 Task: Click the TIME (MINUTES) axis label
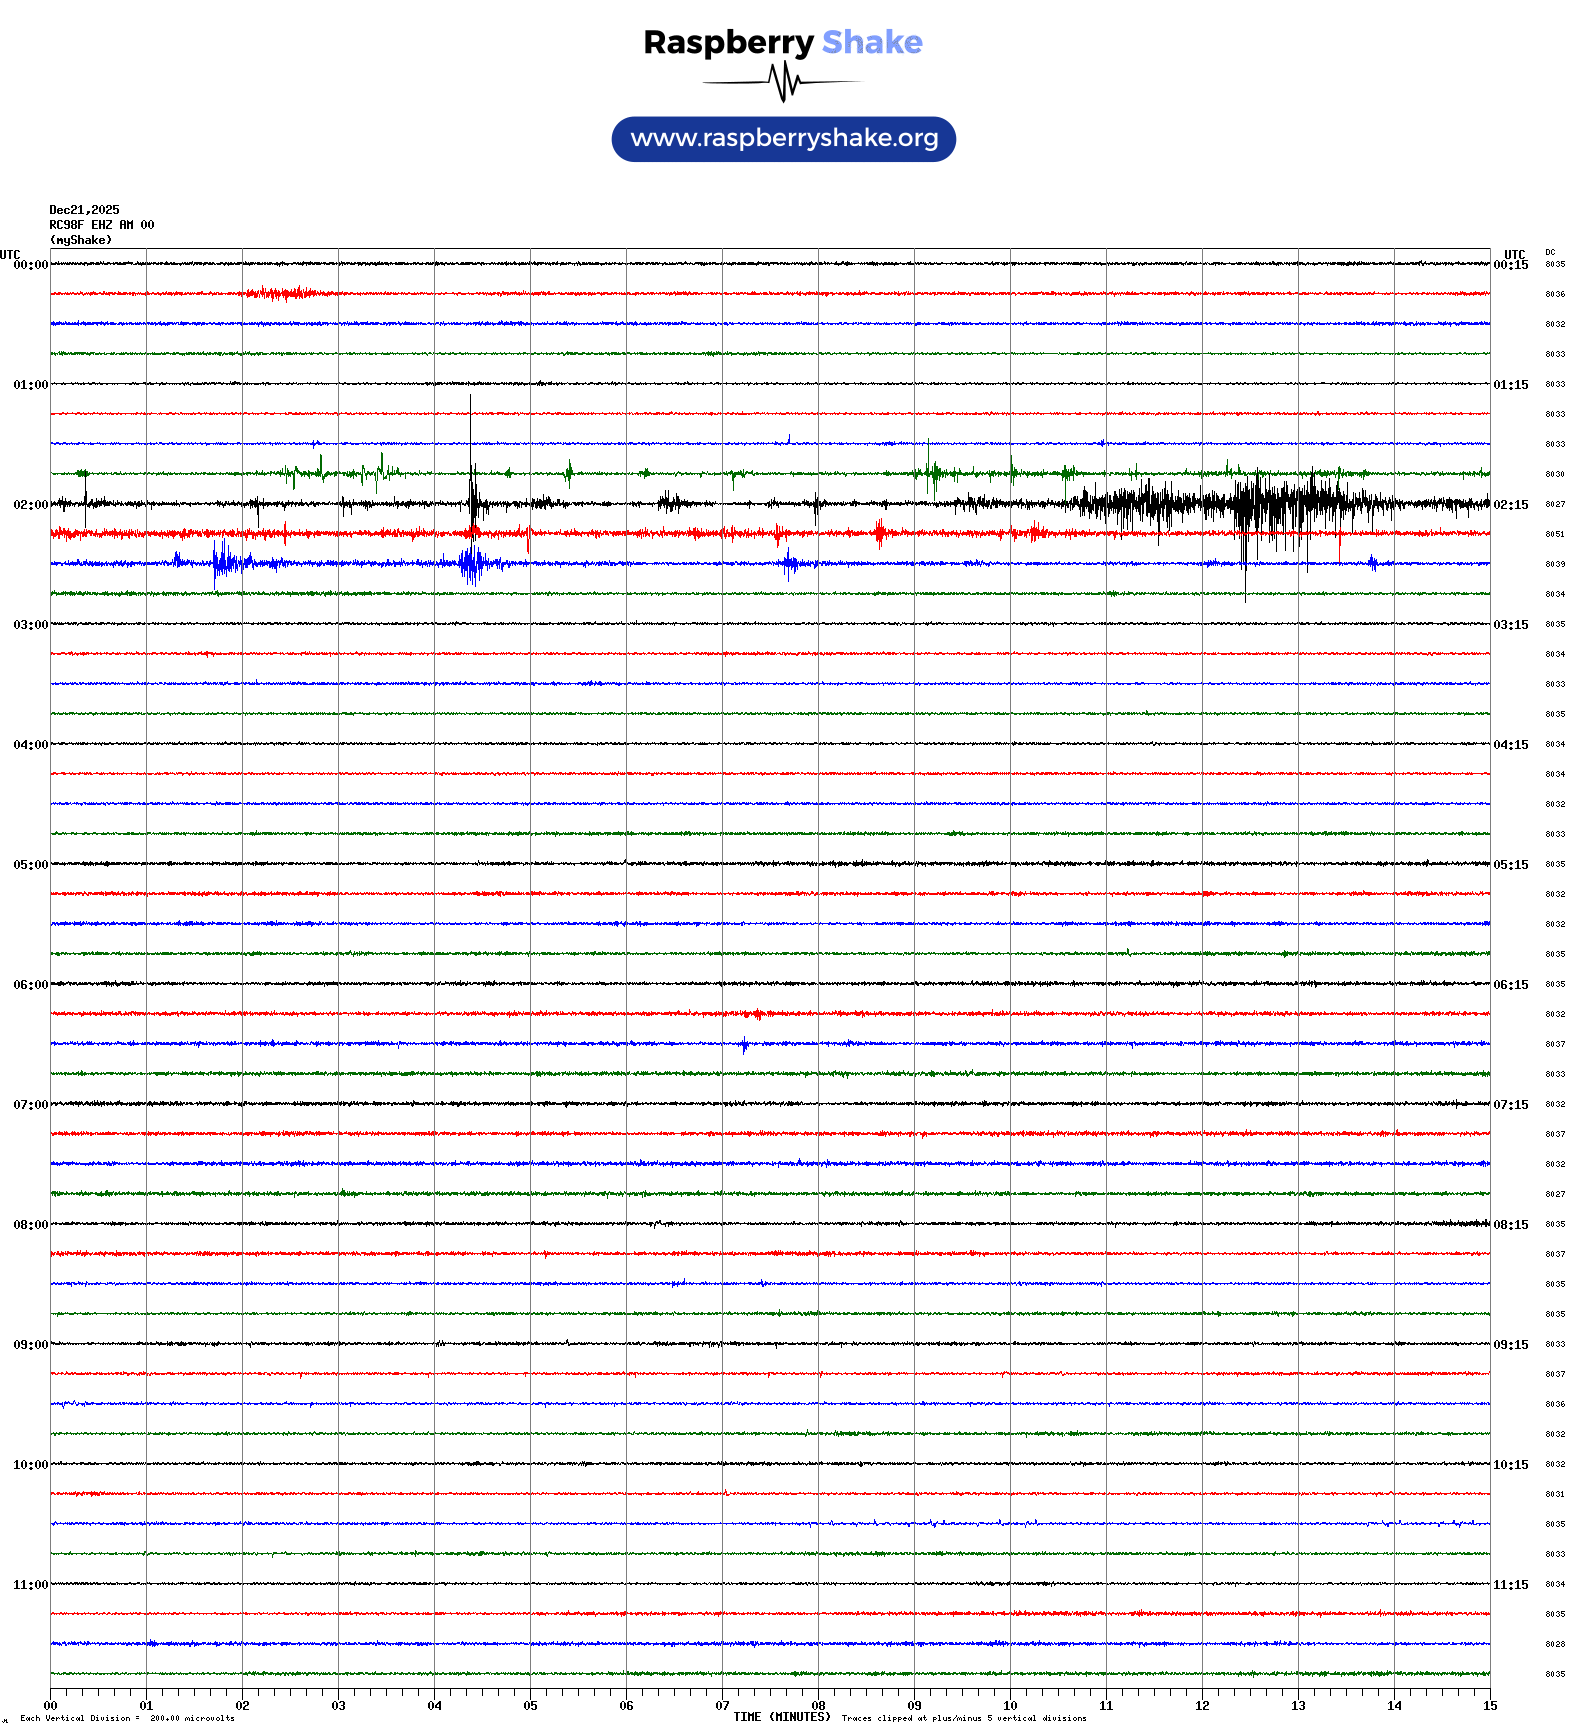781,1717
